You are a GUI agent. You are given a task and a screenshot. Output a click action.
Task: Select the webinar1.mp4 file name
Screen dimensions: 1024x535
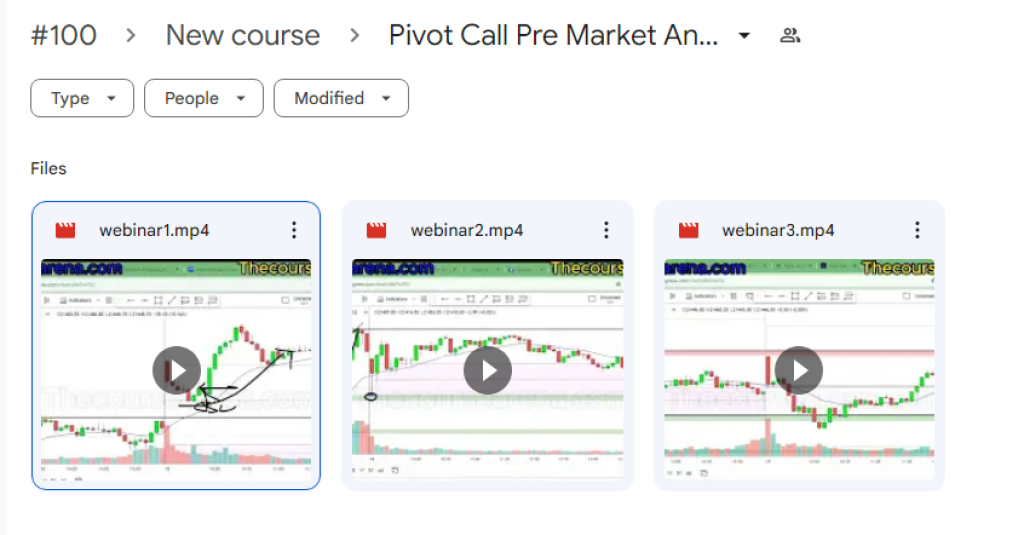154,231
